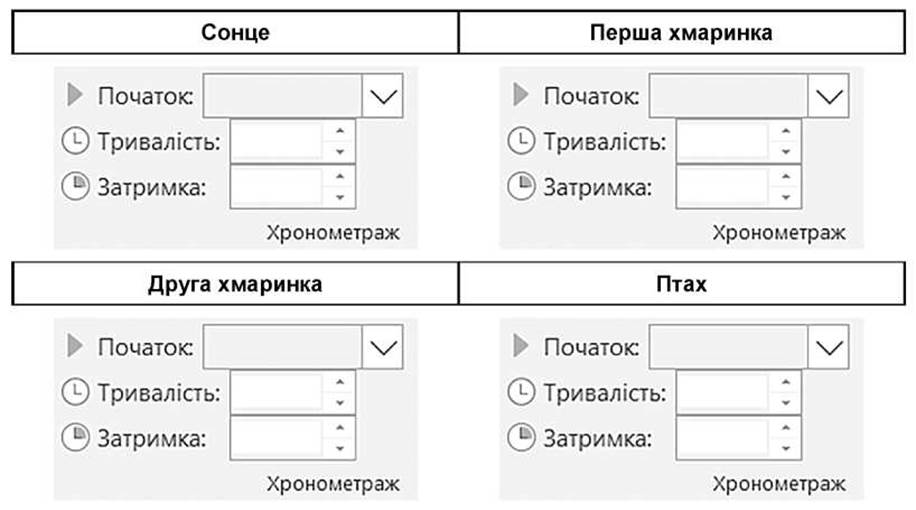
Task: Decrease Тривалість with down arrow under Птах
Action: 786,403
